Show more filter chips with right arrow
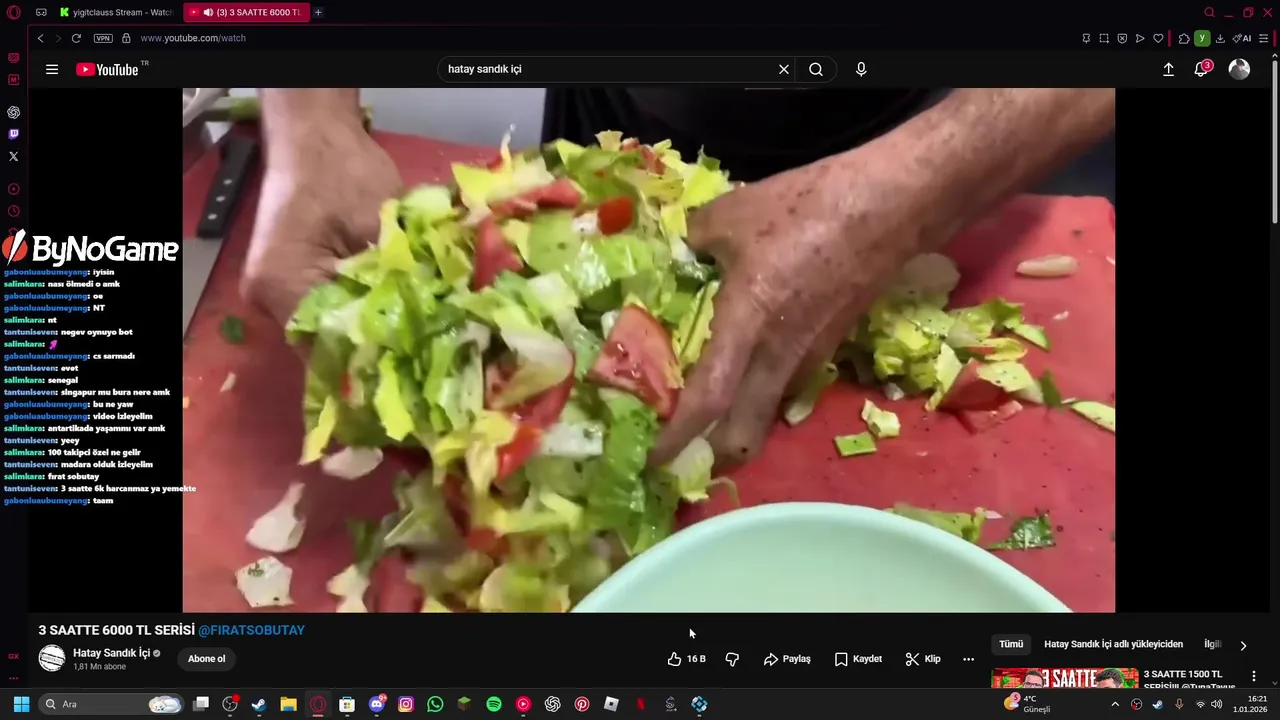The width and height of the screenshot is (1280, 720). [1243, 645]
